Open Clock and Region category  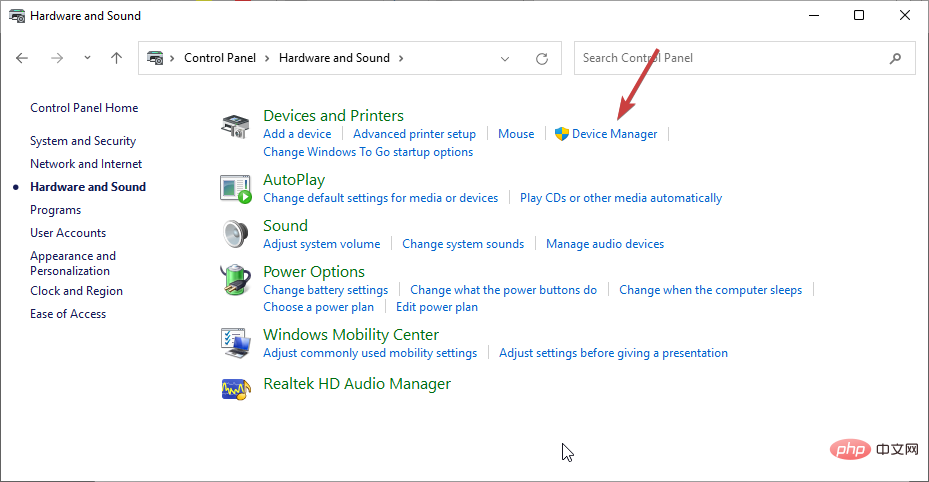(76, 291)
